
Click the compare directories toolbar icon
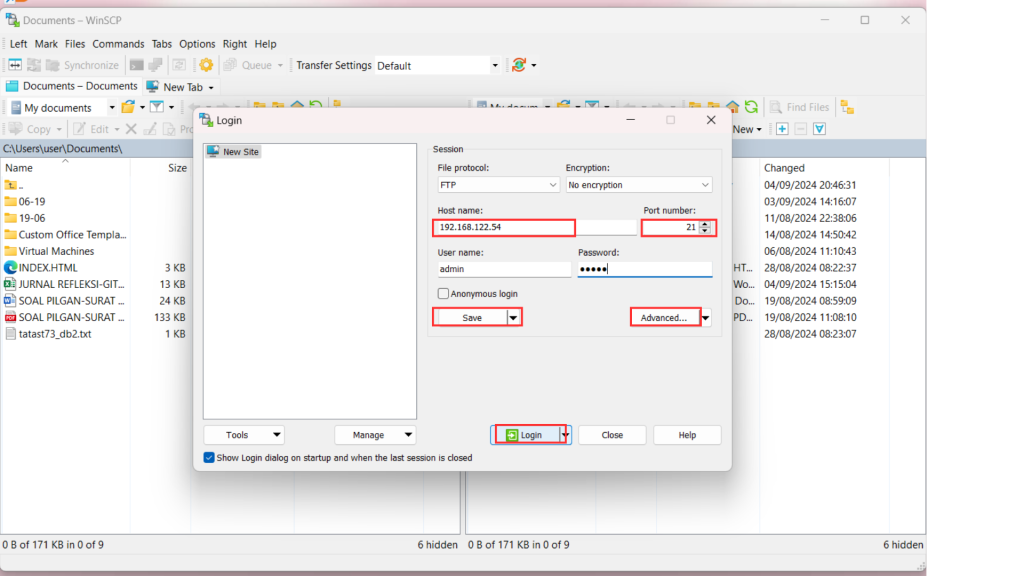click(16, 65)
